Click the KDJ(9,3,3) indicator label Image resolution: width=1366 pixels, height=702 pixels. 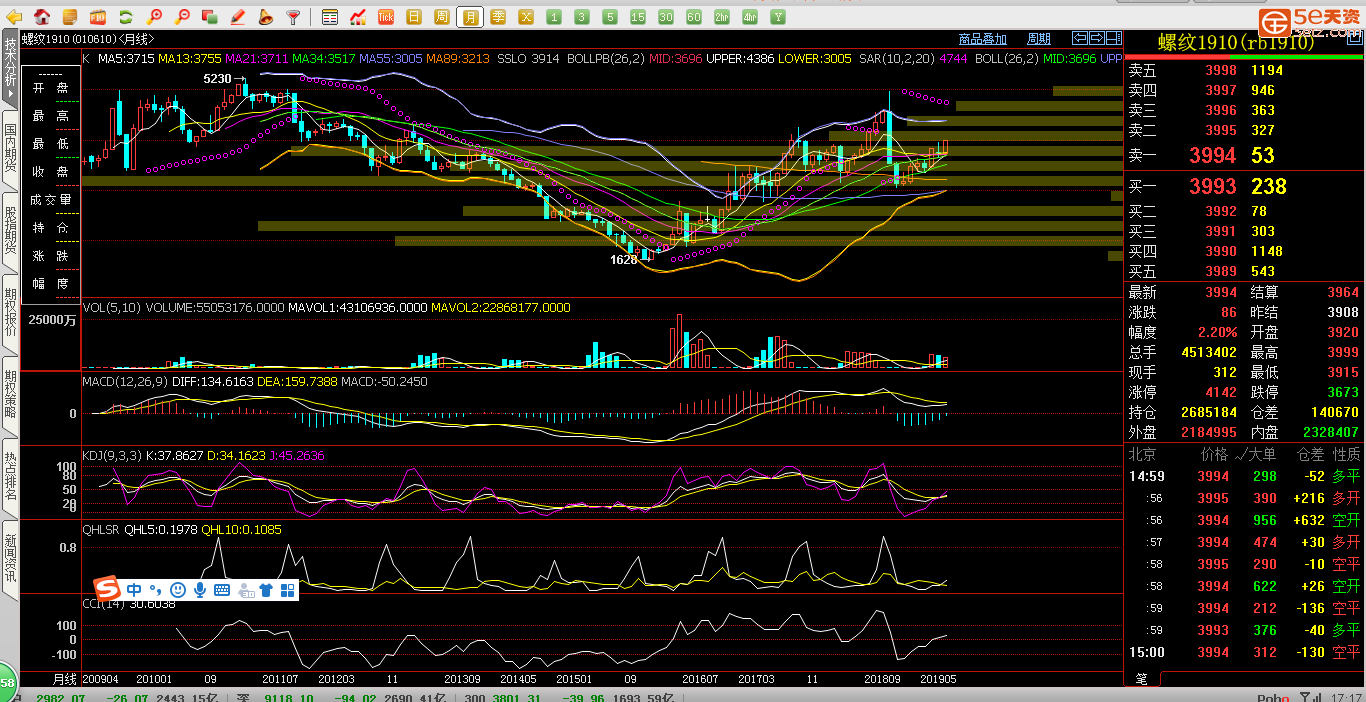(112, 455)
